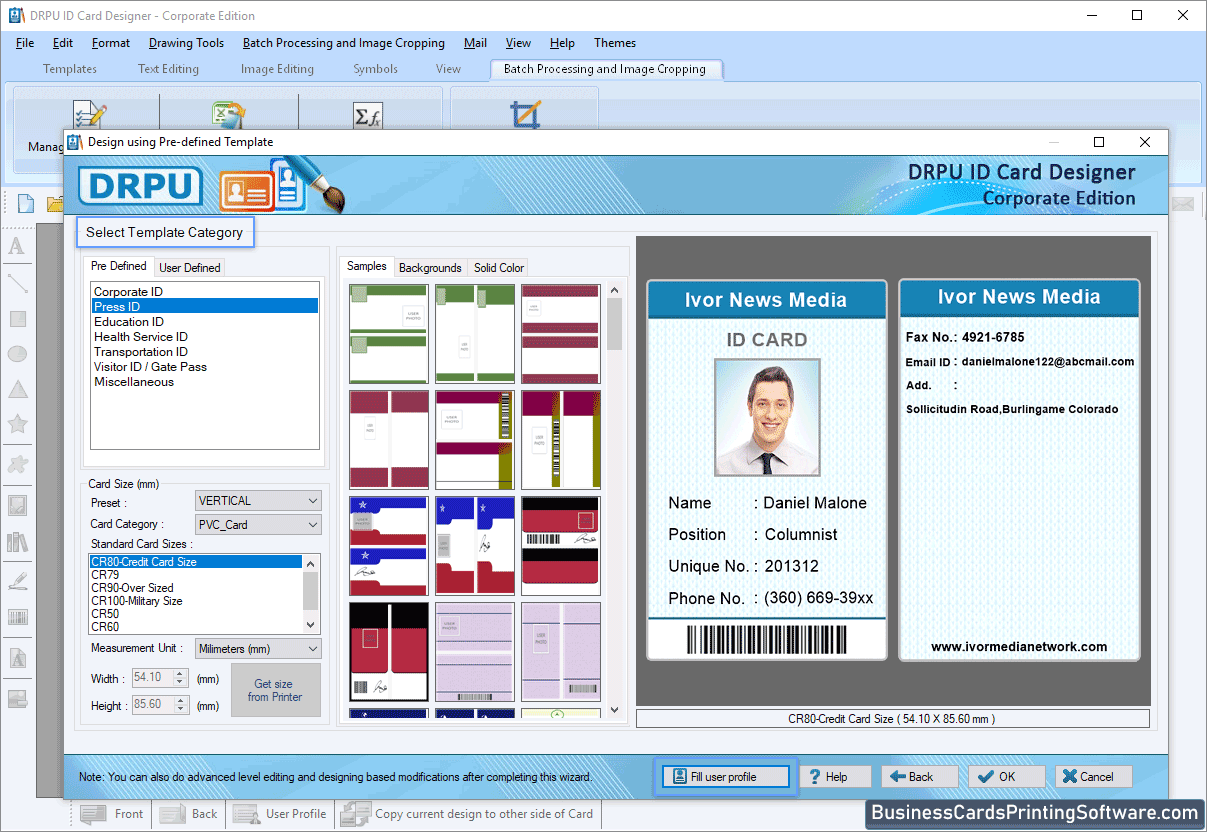This screenshot has height=832, width=1207.
Task: Click the Image Cropping ribbon icon
Action: 525,115
